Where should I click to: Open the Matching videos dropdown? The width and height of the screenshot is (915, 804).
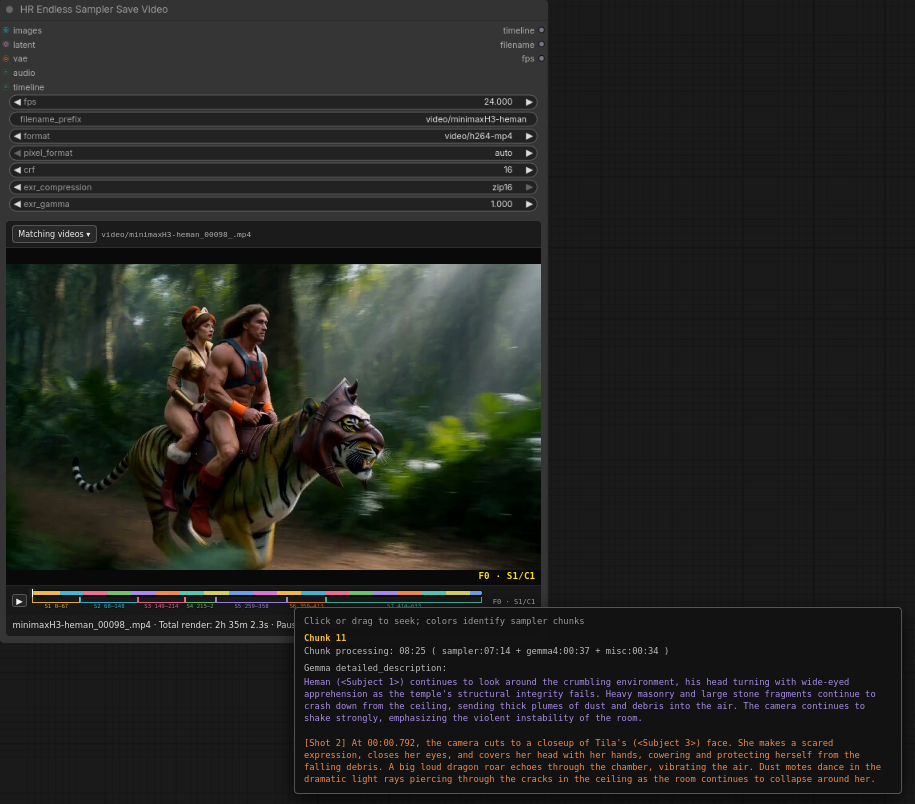[54, 234]
